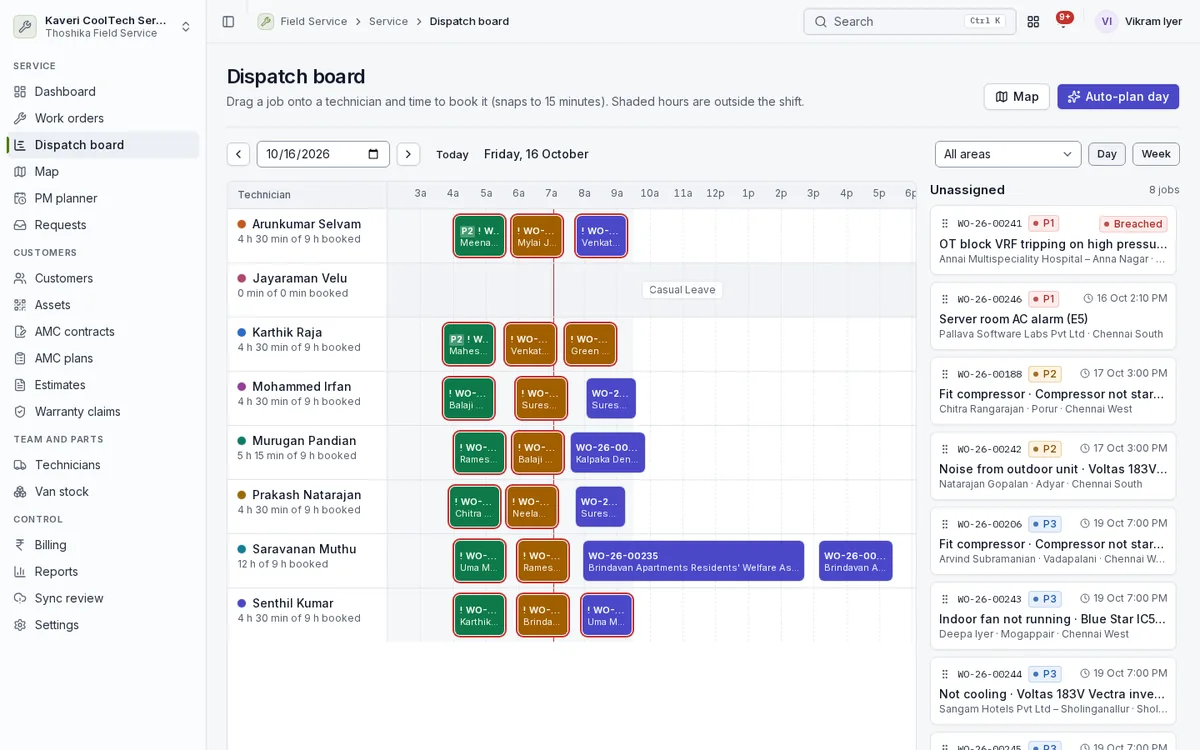Viewport: 1200px width, 750px height.
Task: Click the Map sidebar icon
Action: tap(20, 171)
